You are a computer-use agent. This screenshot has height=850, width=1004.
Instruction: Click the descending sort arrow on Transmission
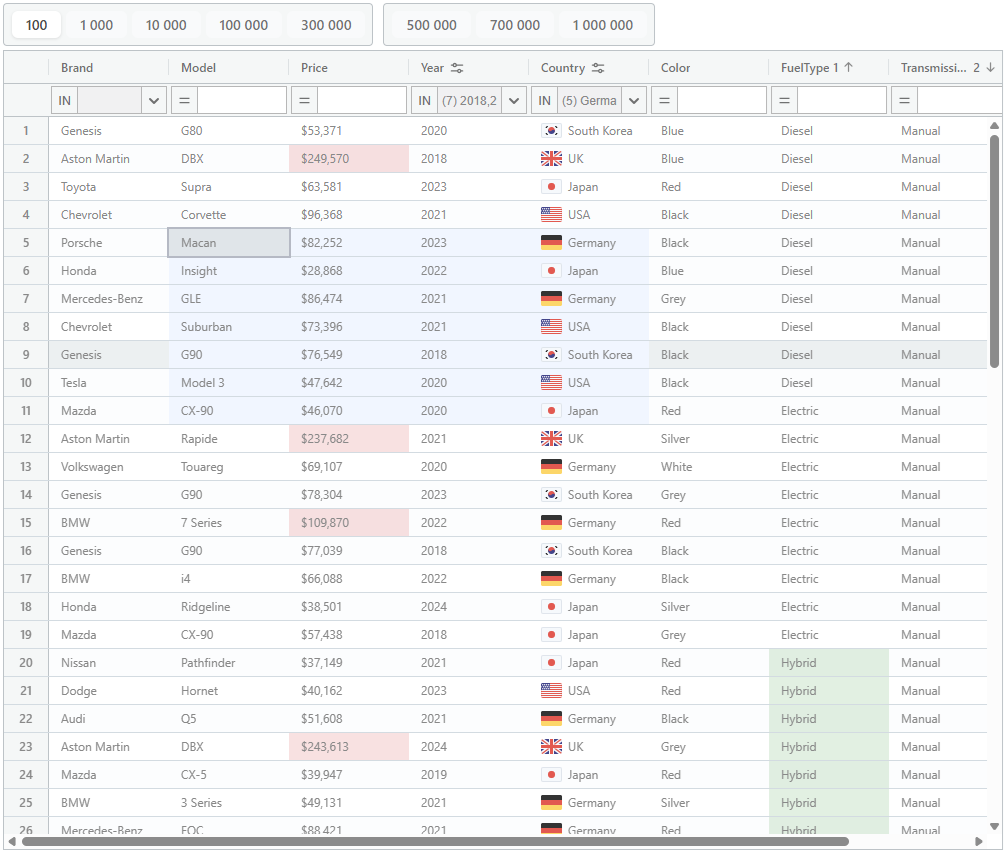(x=990, y=67)
